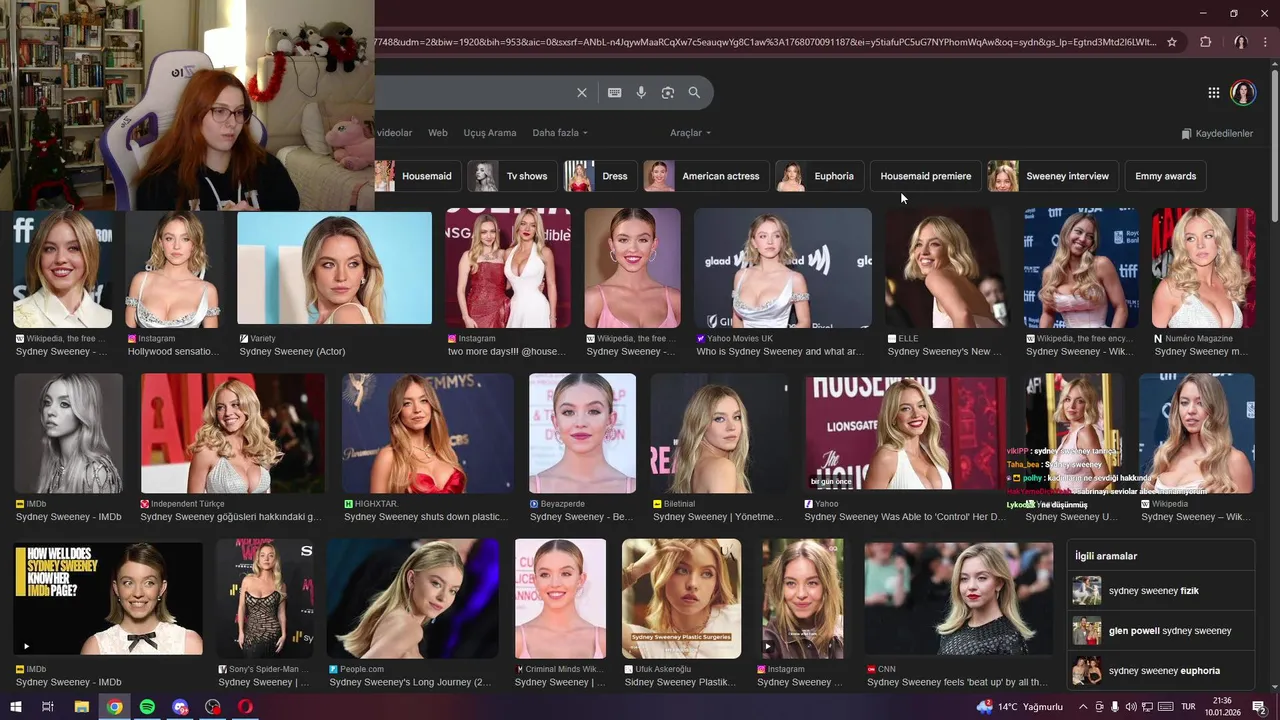The width and height of the screenshot is (1280, 720).
Task: Open the People.com image result
Action: pyautogui.click(x=412, y=598)
